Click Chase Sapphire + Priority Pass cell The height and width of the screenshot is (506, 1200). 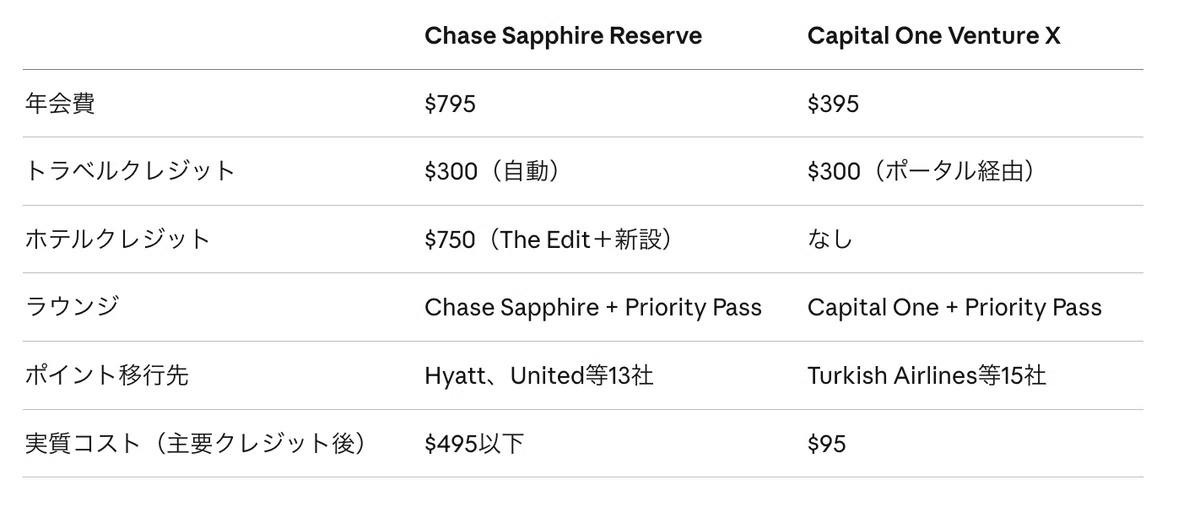(593, 307)
